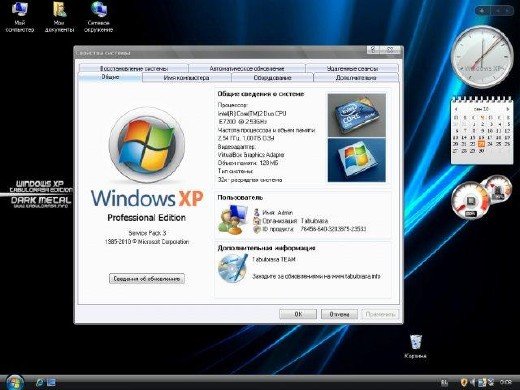Select highlighted date 23 in calendar gadget

[x=481, y=144]
